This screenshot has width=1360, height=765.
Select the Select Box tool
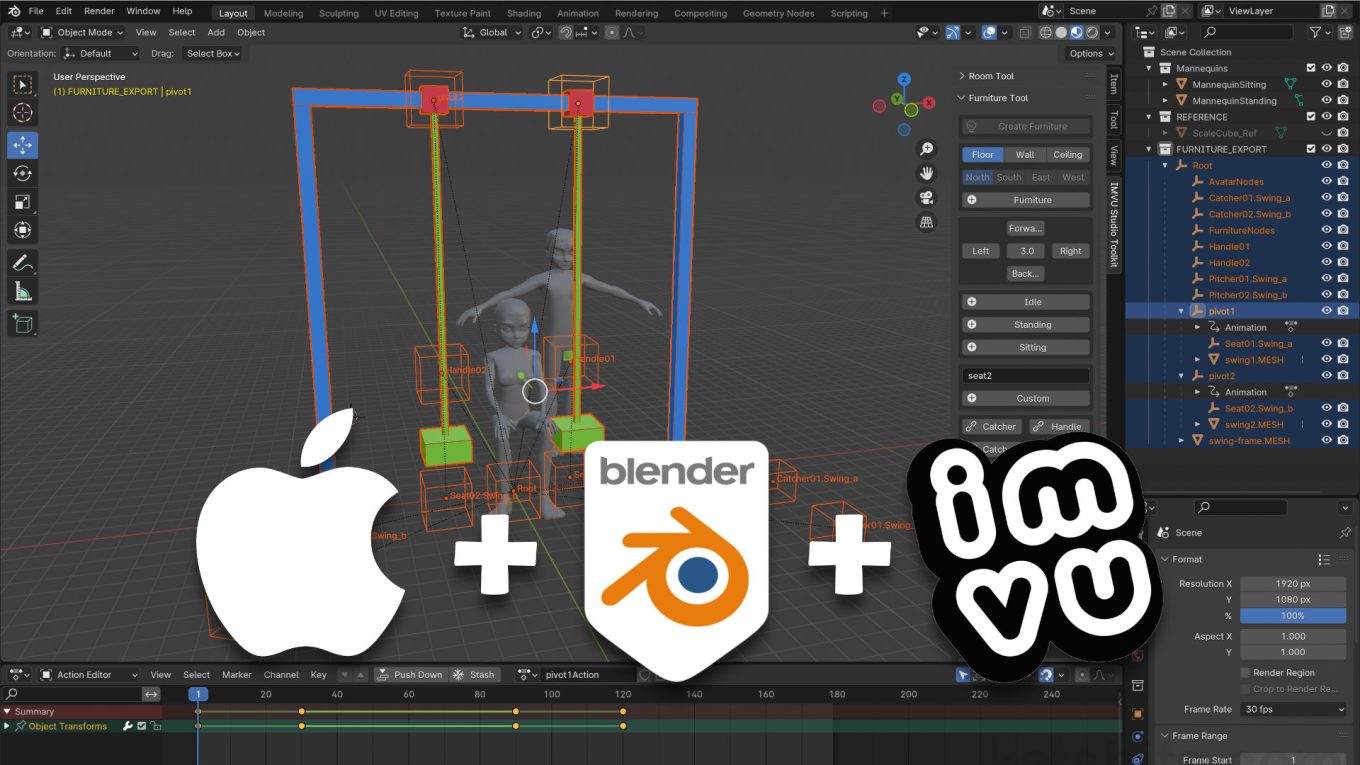(x=22, y=85)
